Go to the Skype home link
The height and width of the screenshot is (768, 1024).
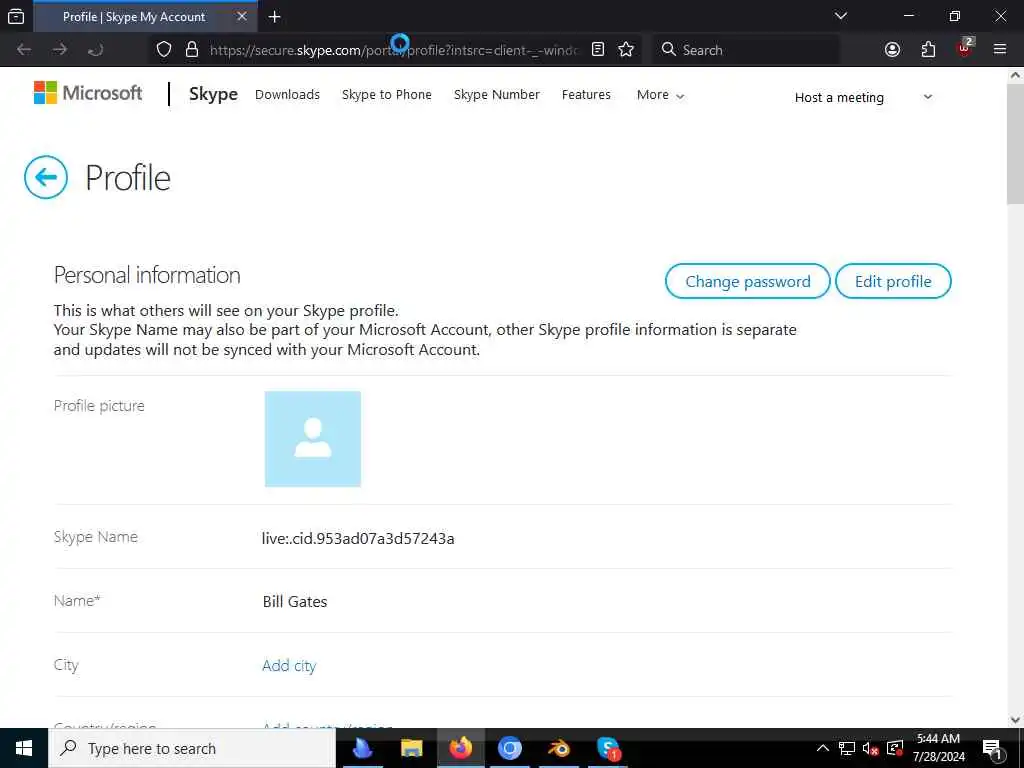tap(214, 94)
